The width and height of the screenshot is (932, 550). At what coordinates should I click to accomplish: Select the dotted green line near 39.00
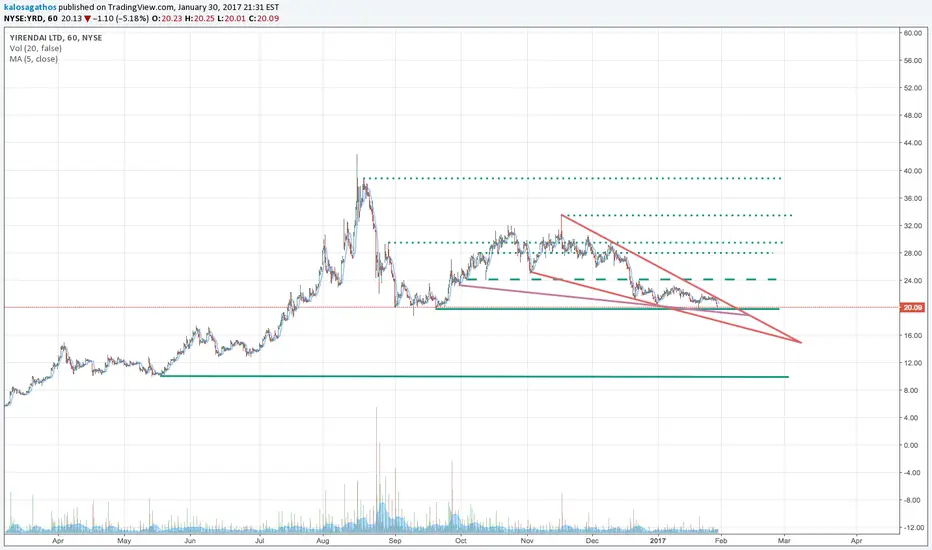coord(572,178)
